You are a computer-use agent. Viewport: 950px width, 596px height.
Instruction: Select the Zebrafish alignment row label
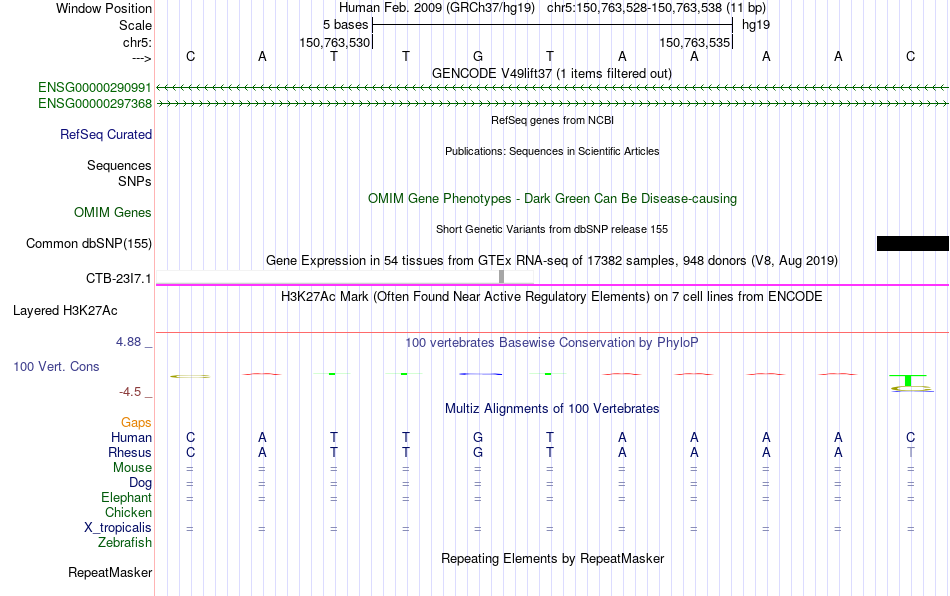click(x=125, y=542)
